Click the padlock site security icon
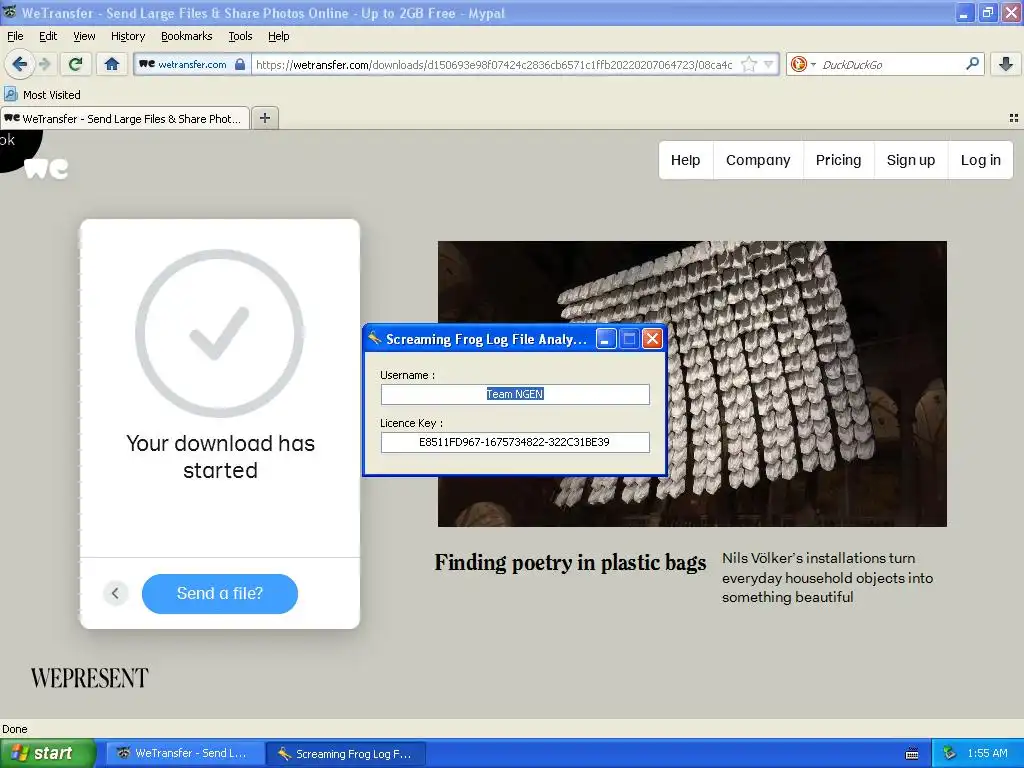 [x=240, y=64]
